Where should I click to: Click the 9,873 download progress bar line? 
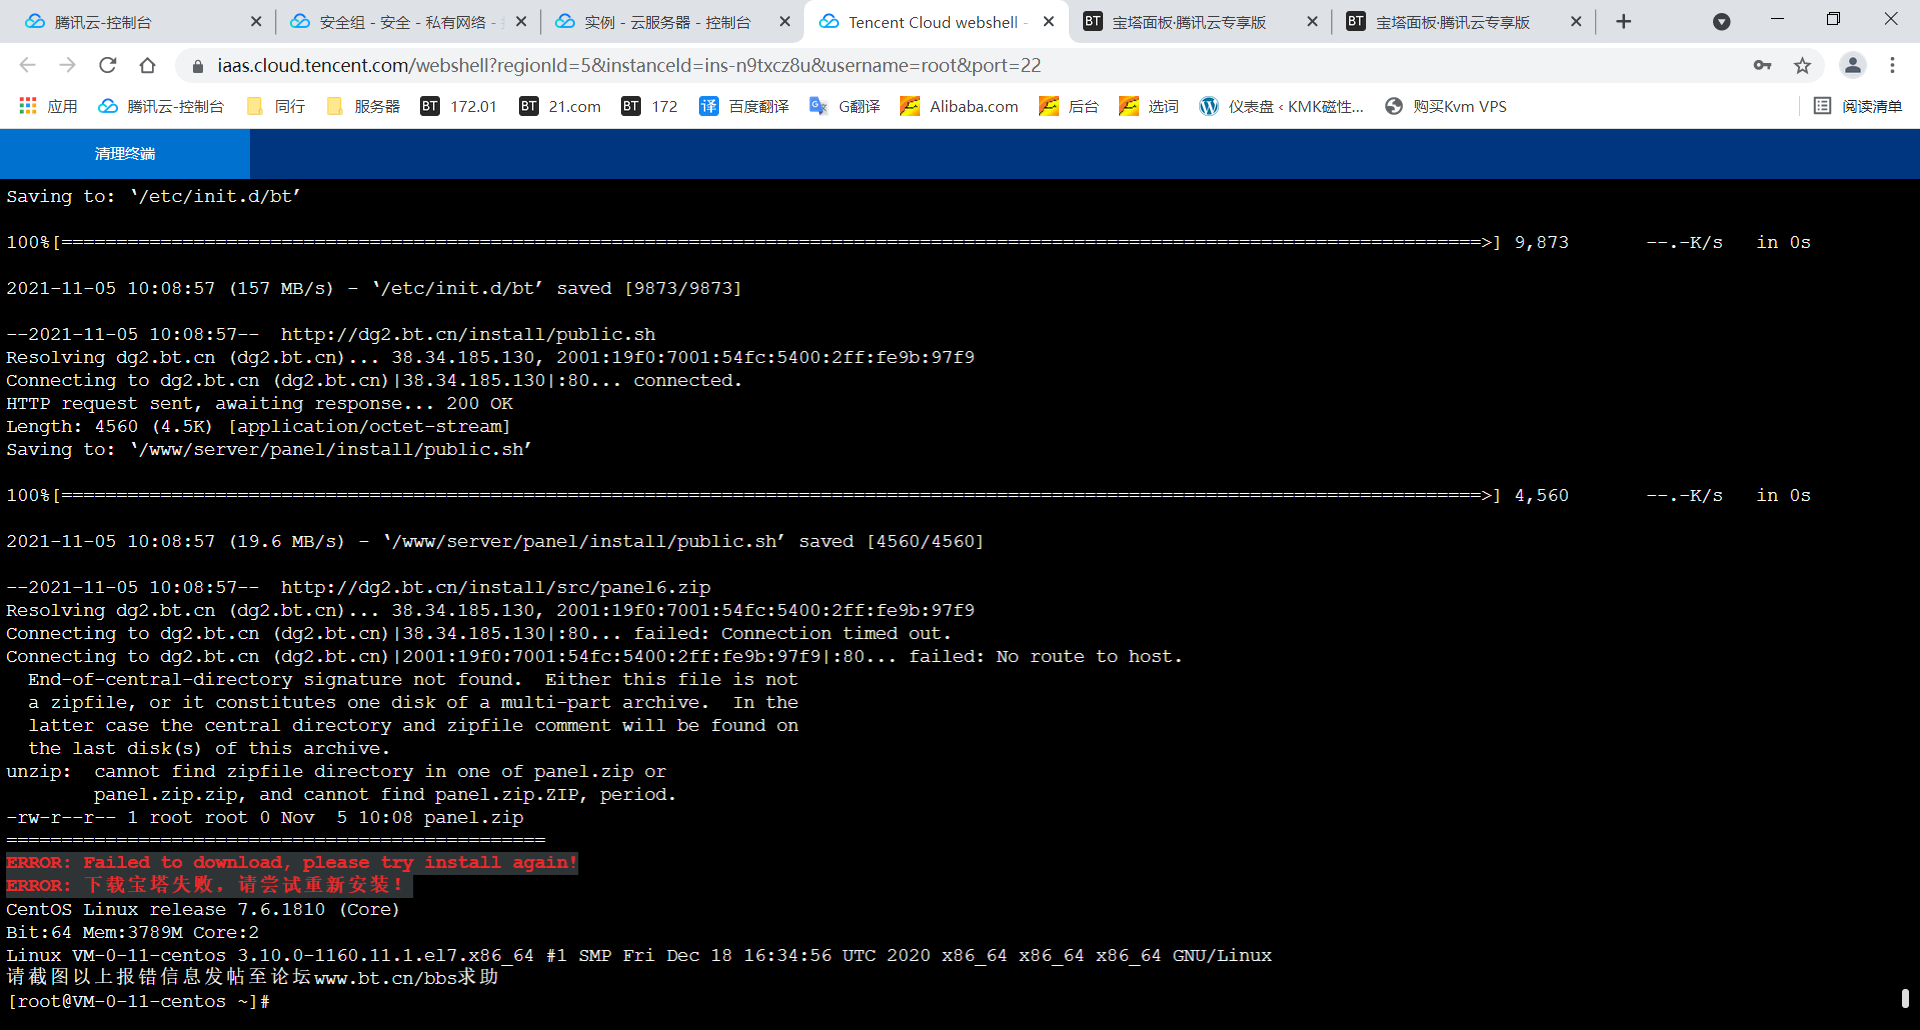[x=908, y=242]
